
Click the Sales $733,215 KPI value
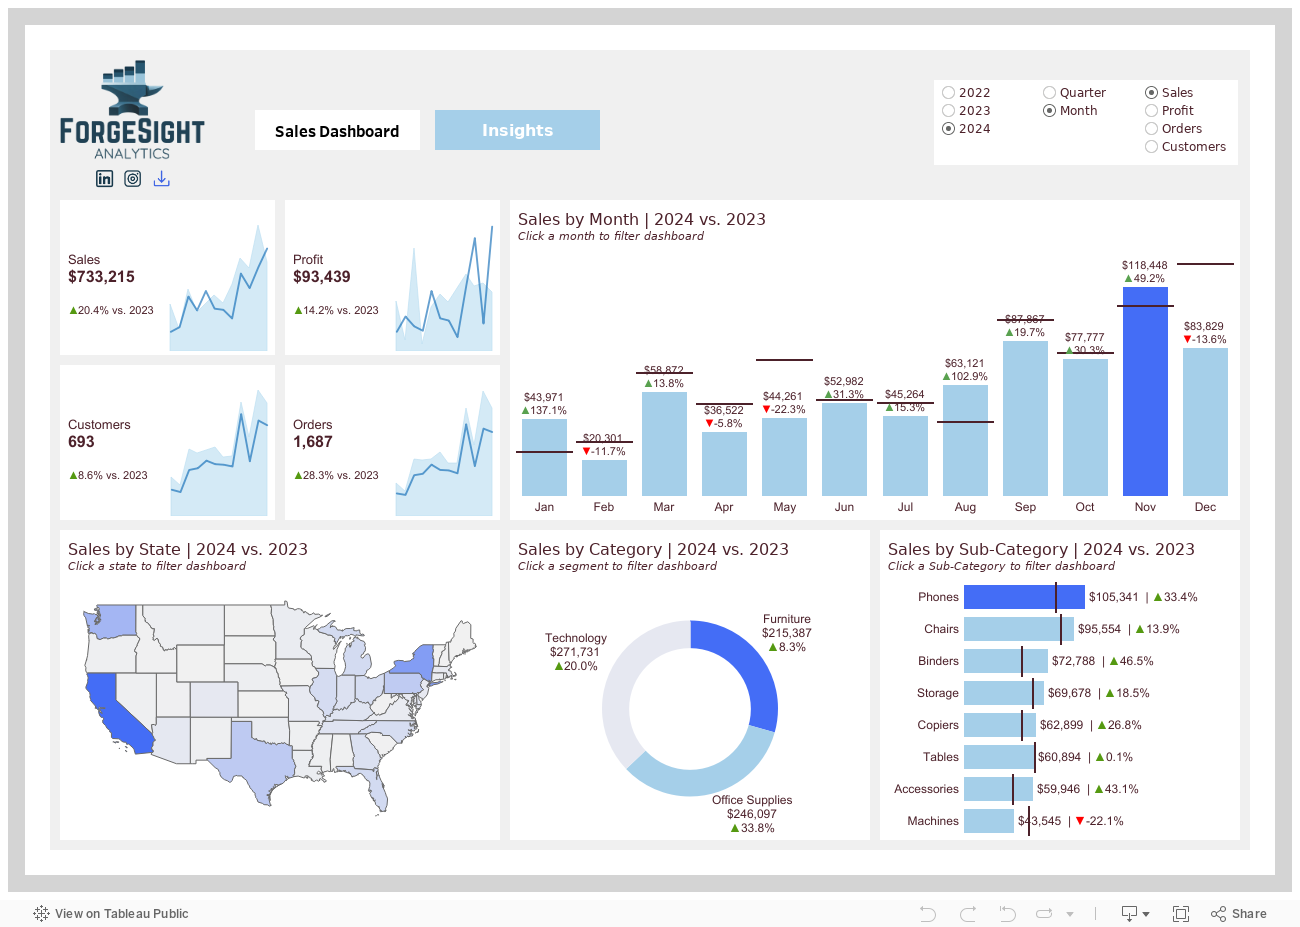pyautogui.click(x=101, y=277)
